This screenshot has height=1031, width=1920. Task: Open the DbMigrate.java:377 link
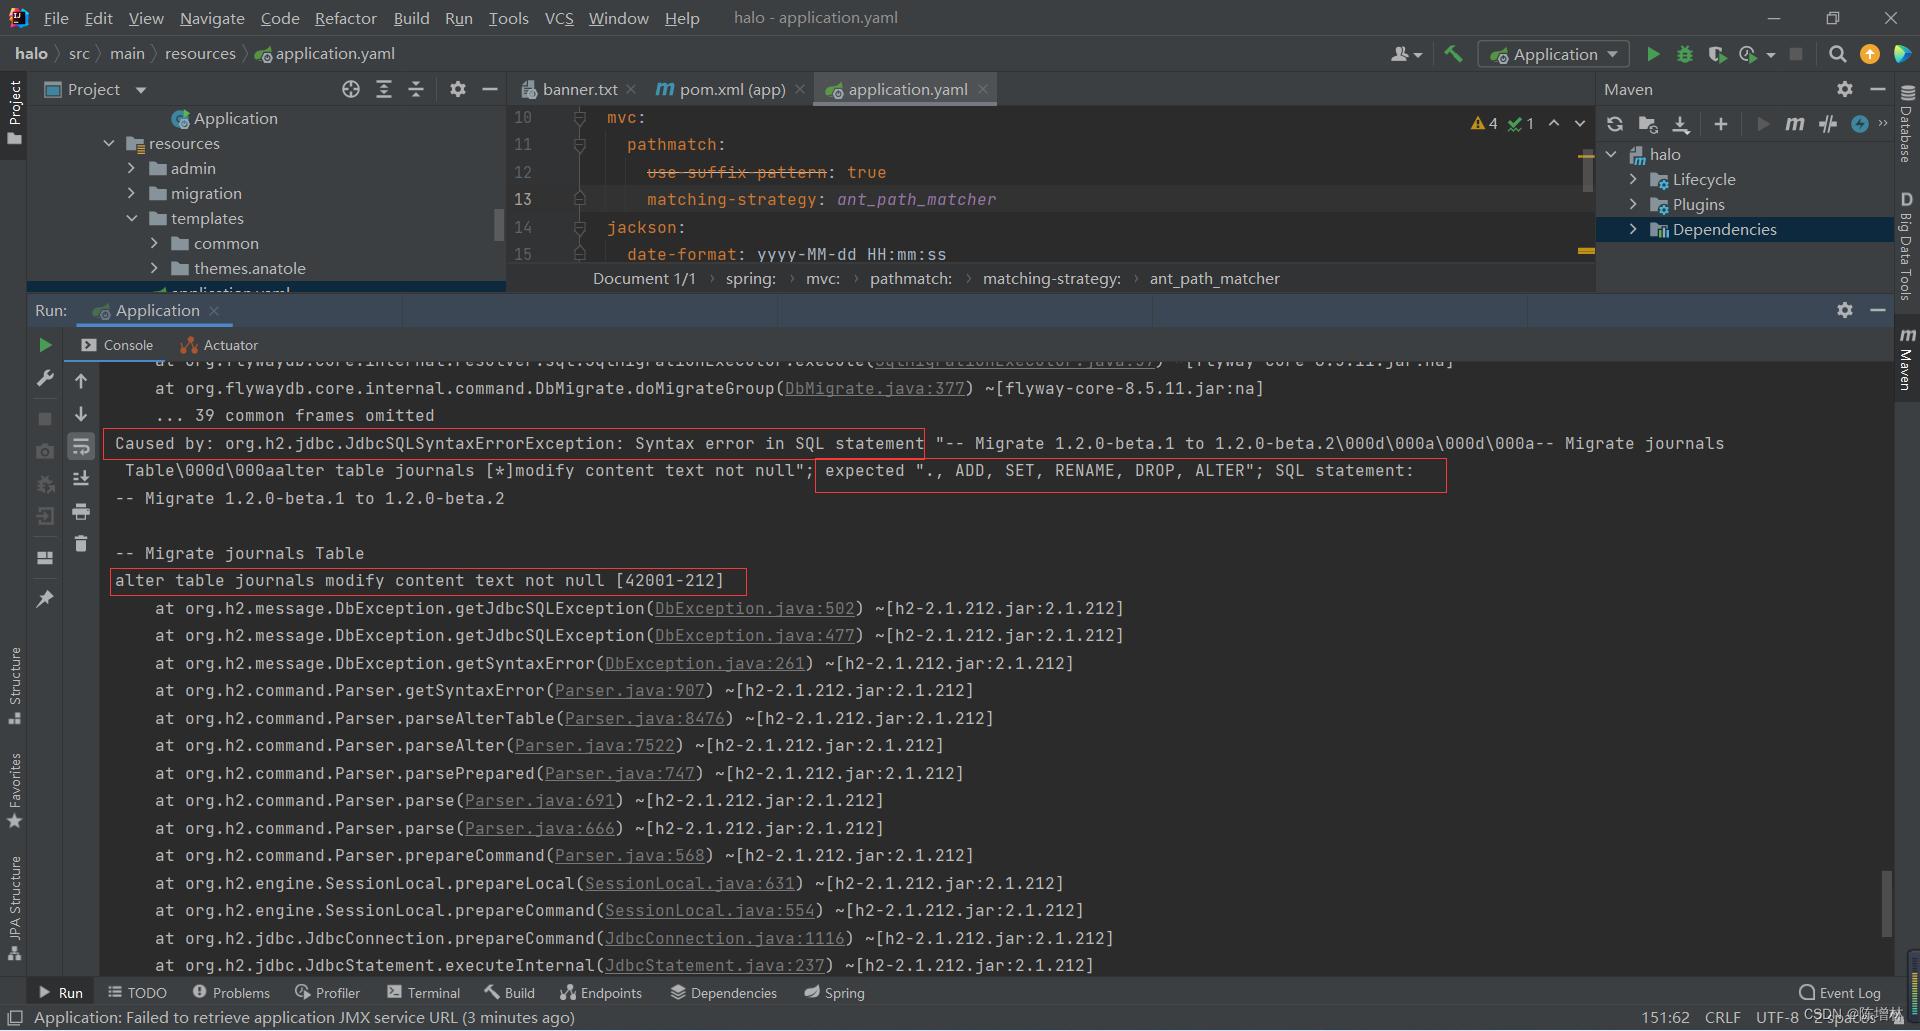pos(875,388)
